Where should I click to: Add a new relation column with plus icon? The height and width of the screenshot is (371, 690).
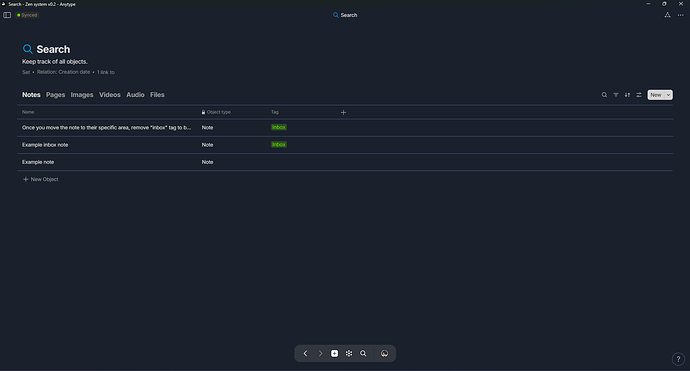343,112
